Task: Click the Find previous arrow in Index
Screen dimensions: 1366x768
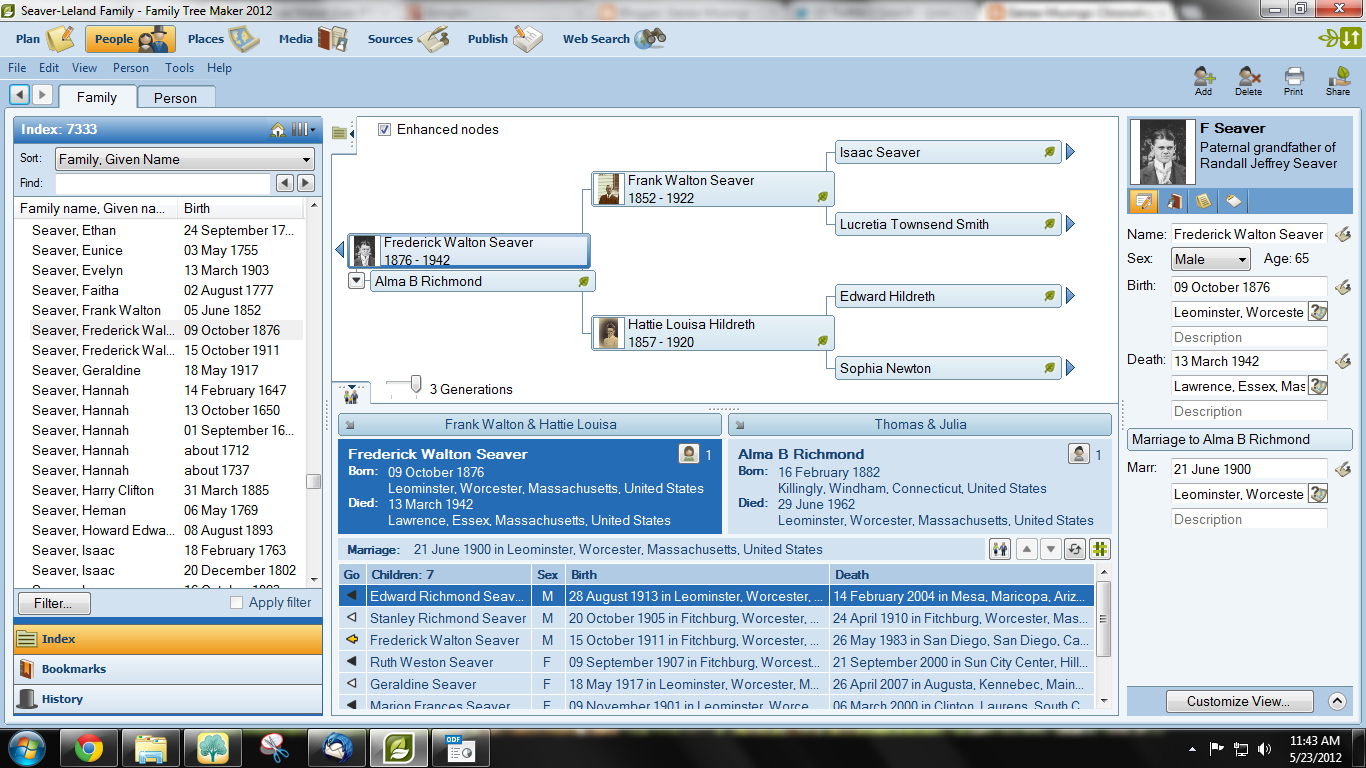Action: coord(285,183)
